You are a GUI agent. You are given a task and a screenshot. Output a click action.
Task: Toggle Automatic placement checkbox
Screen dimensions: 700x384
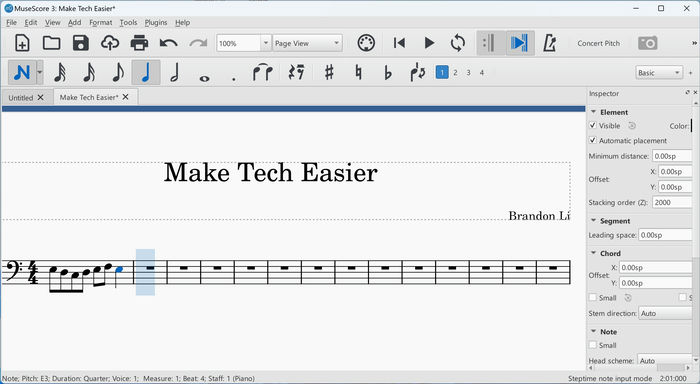pos(593,140)
